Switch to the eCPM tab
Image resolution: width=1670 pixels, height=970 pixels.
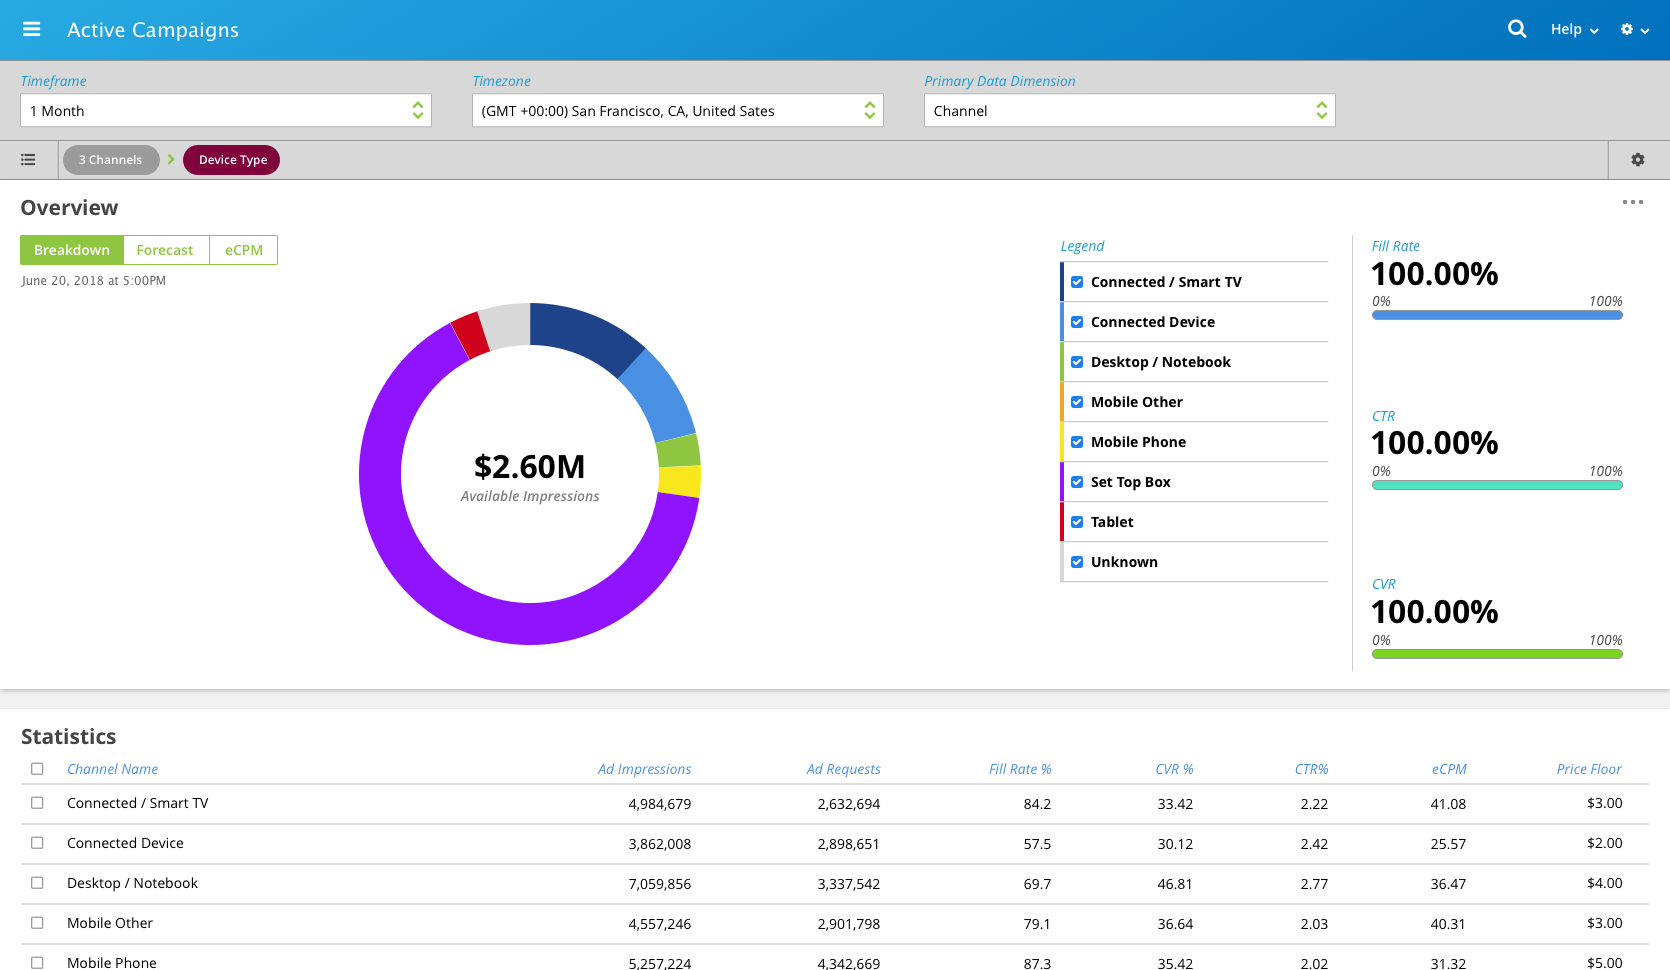click(243, 250)
